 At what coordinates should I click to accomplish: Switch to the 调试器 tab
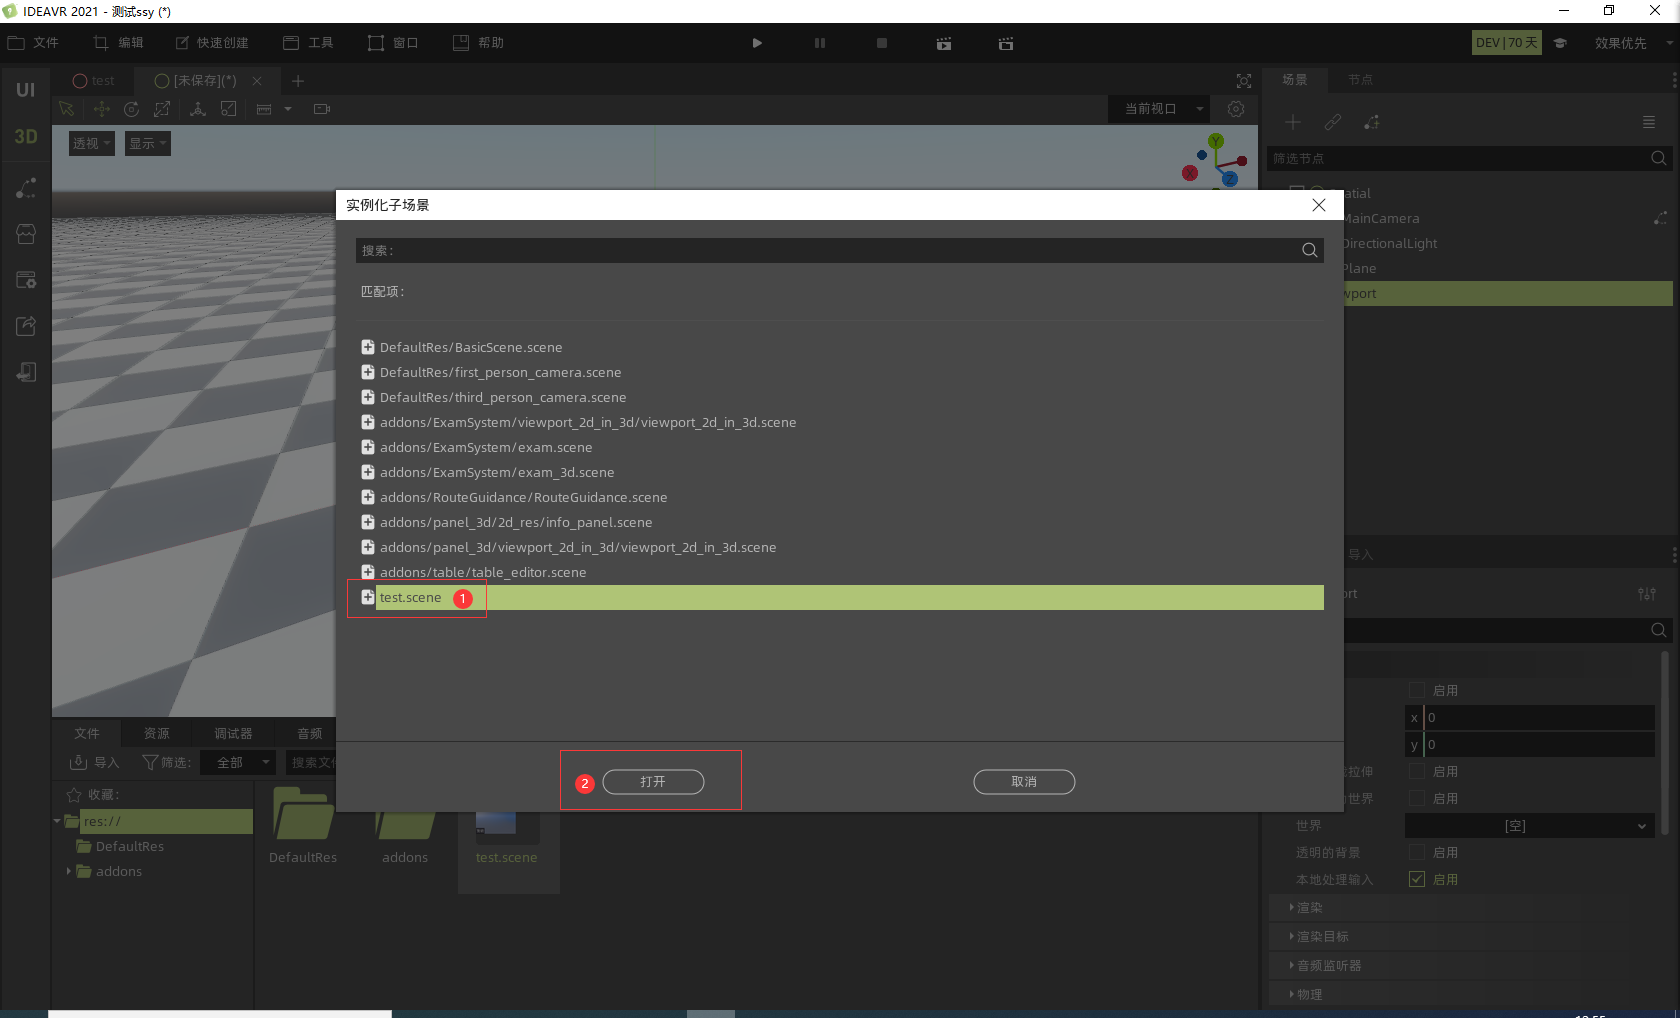pyautogui.click(x=233, y=734)
